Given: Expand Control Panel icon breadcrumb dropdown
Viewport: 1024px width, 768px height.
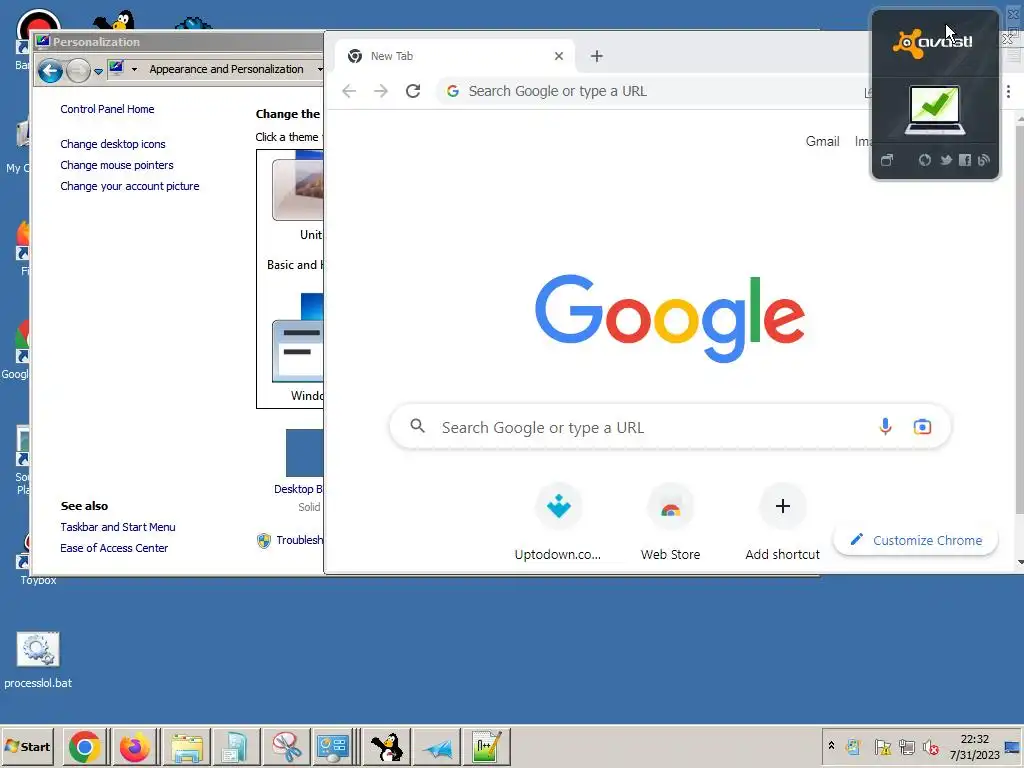Looking at the screenshot, I should 134,69.
